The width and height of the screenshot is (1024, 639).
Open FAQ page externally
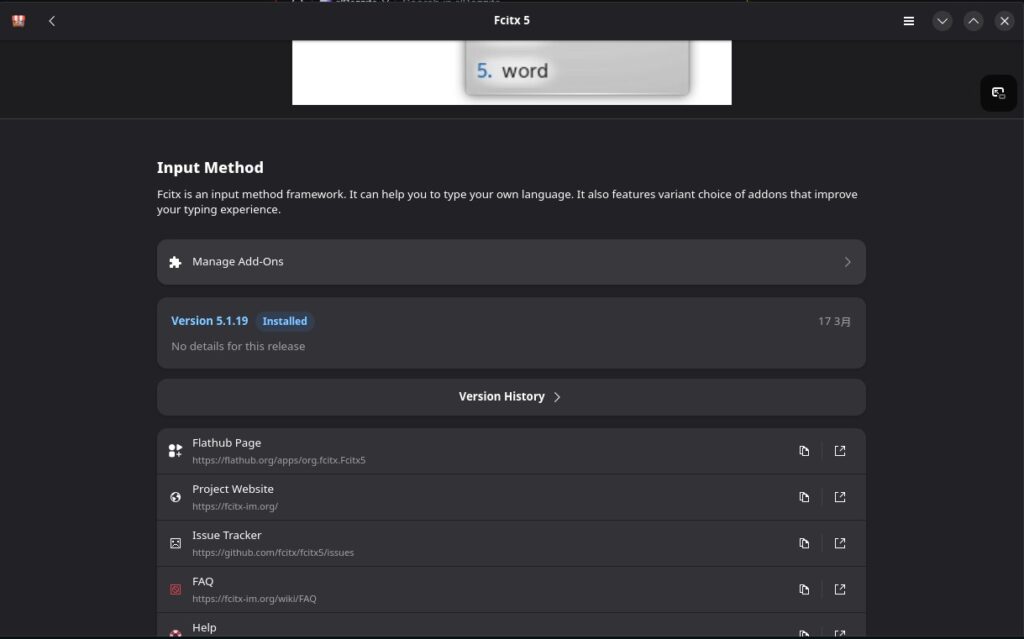click(840, 589)
